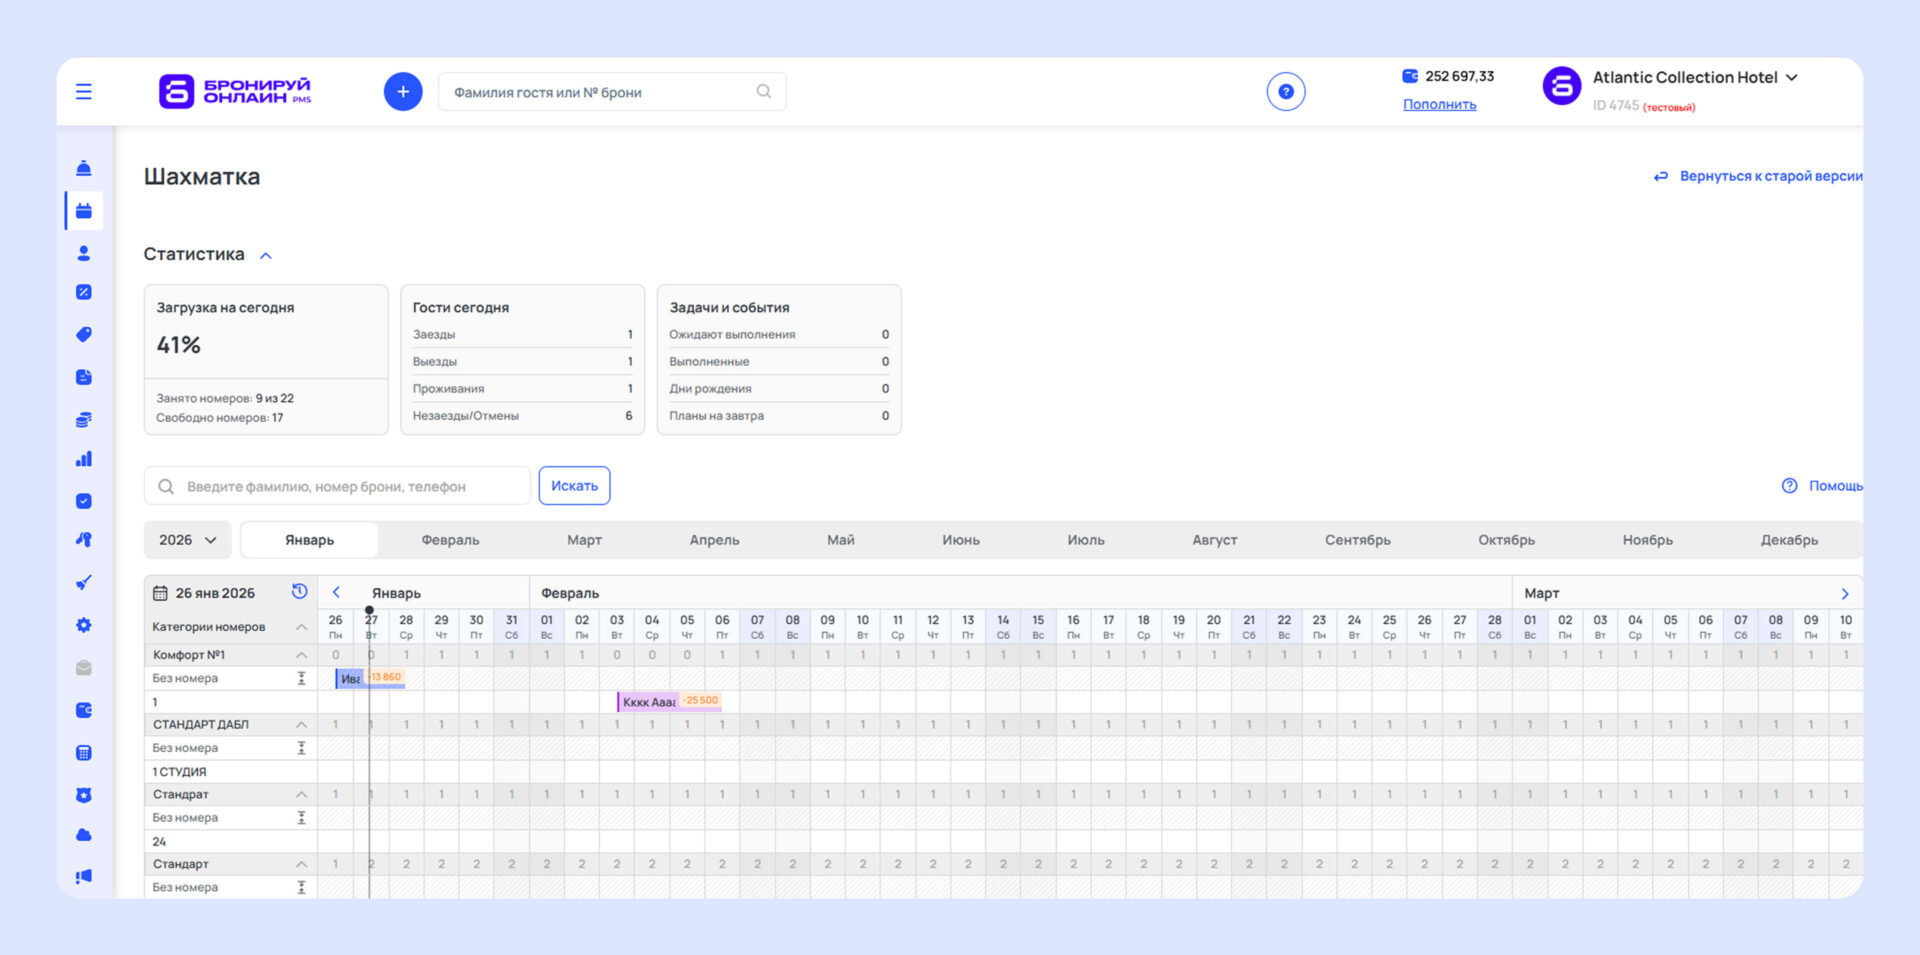1920x955 pixels.
Task: Open the bar chart reports icon in sidebar
Action: pos(84,459)
